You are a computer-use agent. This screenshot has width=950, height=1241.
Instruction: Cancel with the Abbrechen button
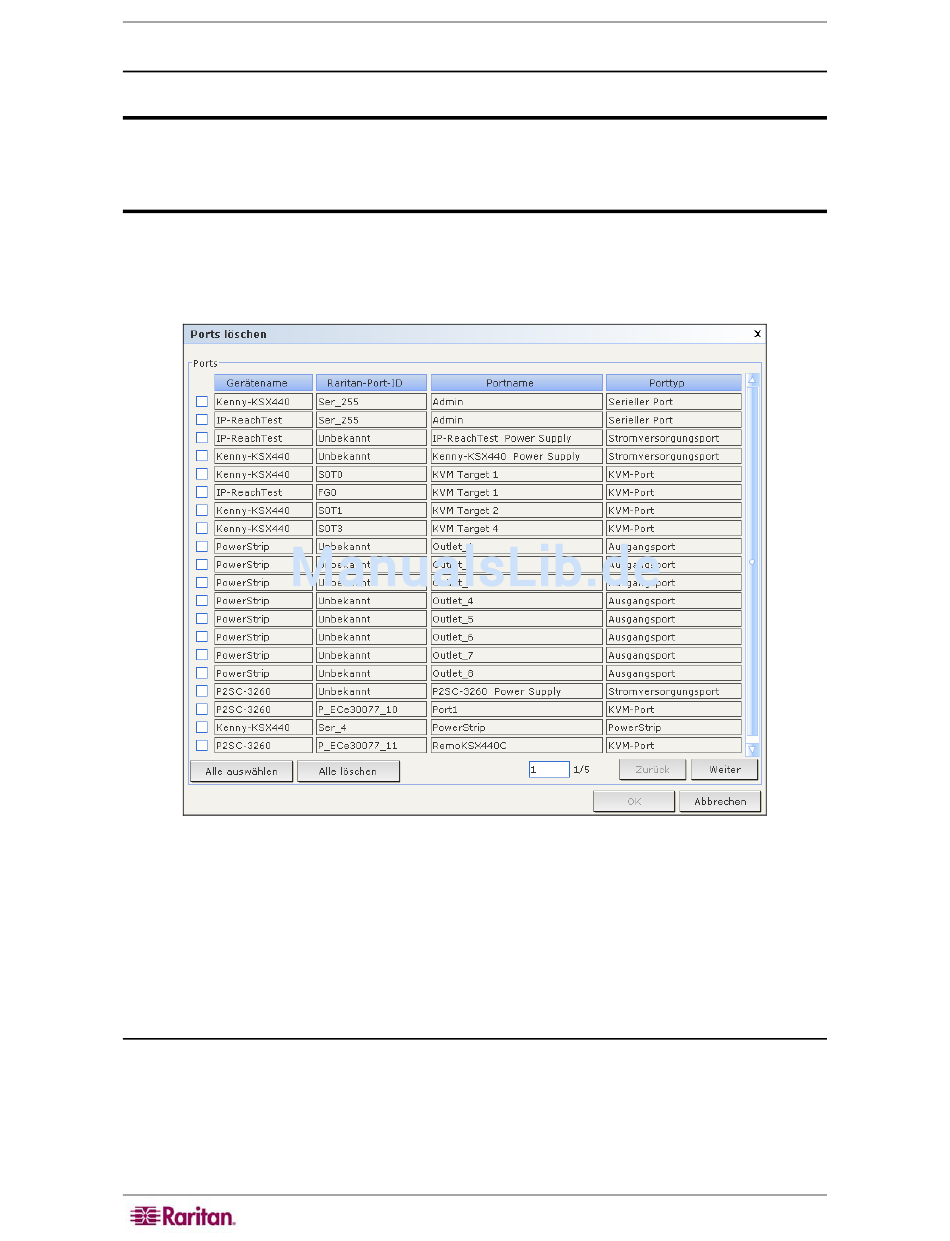click(x=720, y=801)
